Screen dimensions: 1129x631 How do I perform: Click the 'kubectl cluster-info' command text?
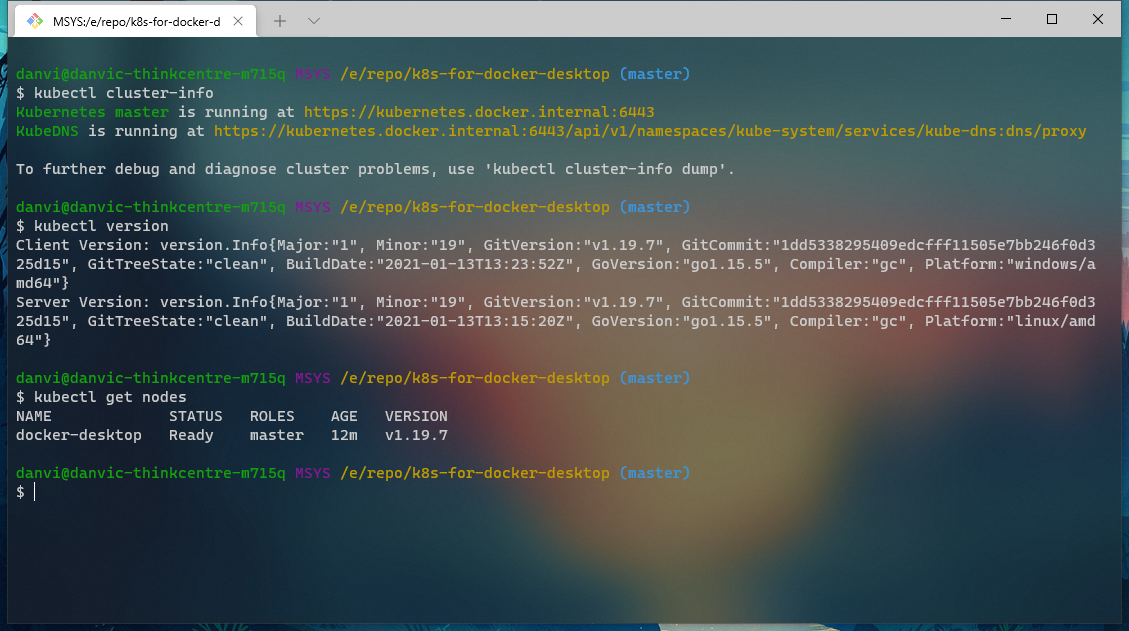[x=124, y=93]
